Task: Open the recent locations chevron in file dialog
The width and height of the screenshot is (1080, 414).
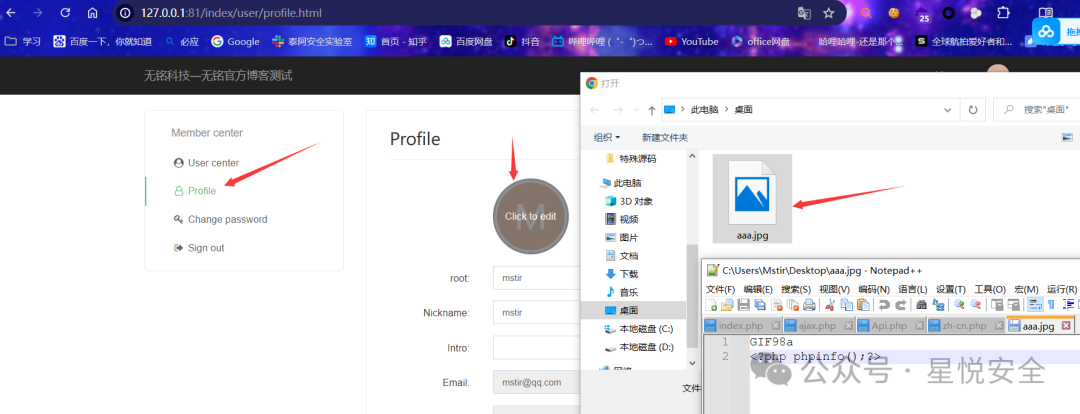Action: (x=636, y=110)
